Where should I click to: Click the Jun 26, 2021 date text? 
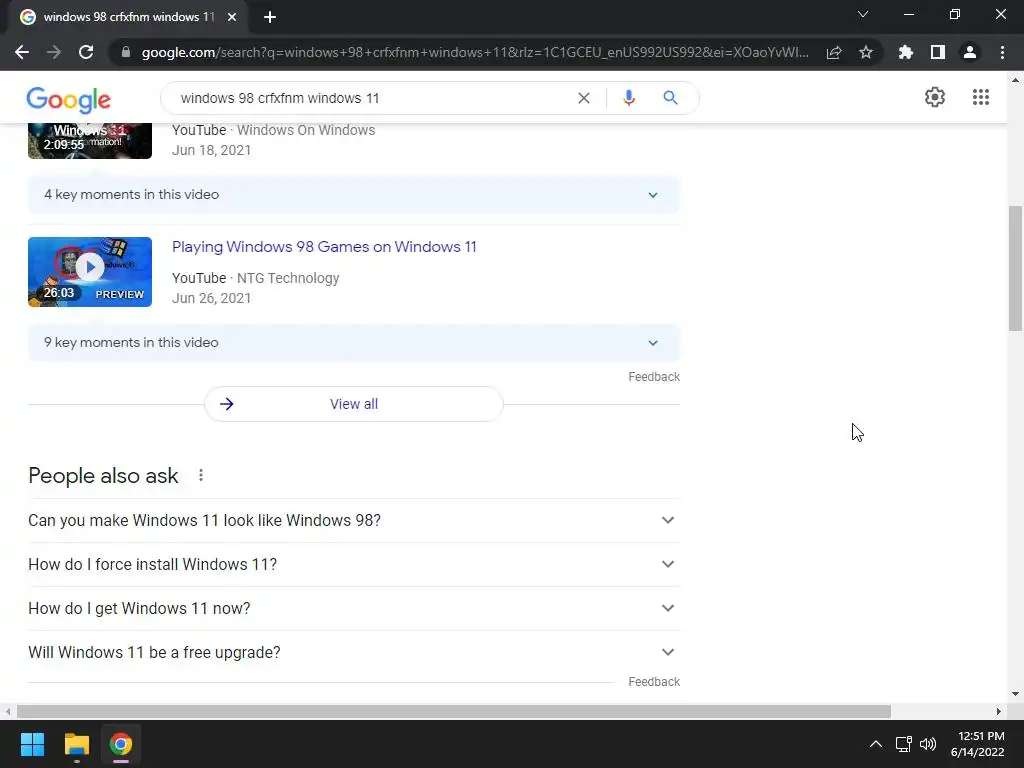coord(211,298)
